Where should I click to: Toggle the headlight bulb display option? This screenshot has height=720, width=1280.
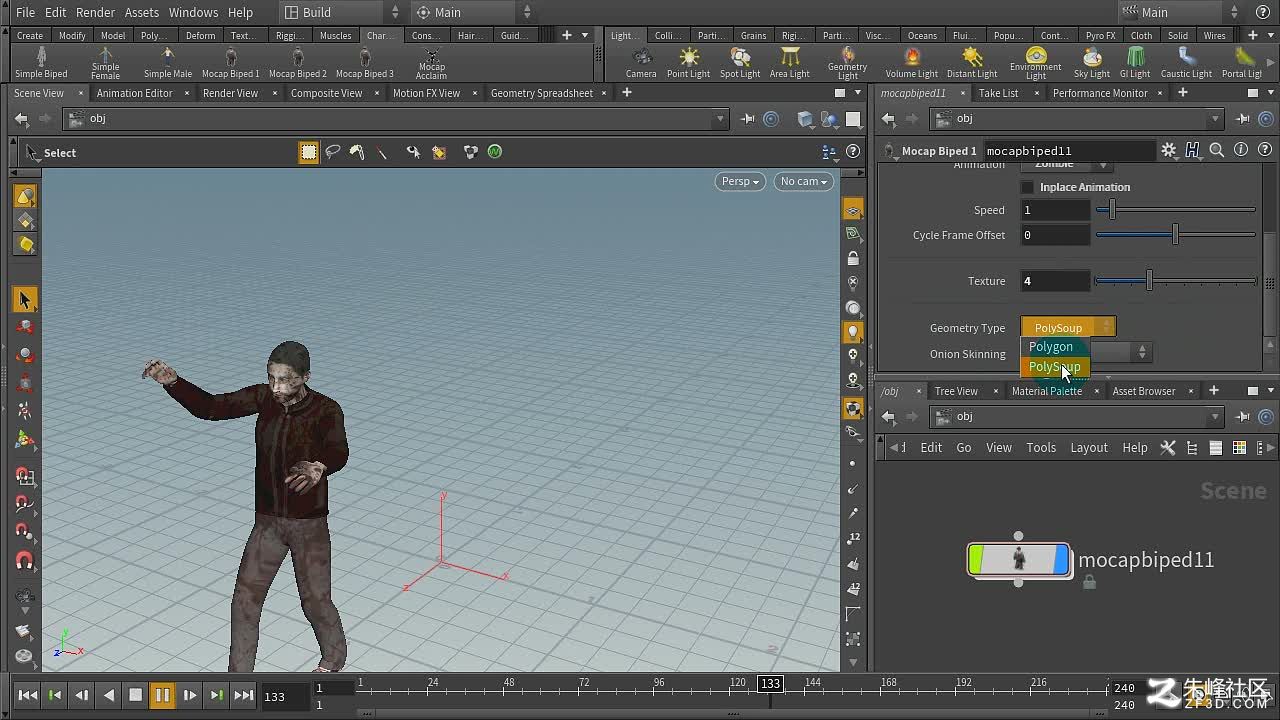click(x=853, y=332)
